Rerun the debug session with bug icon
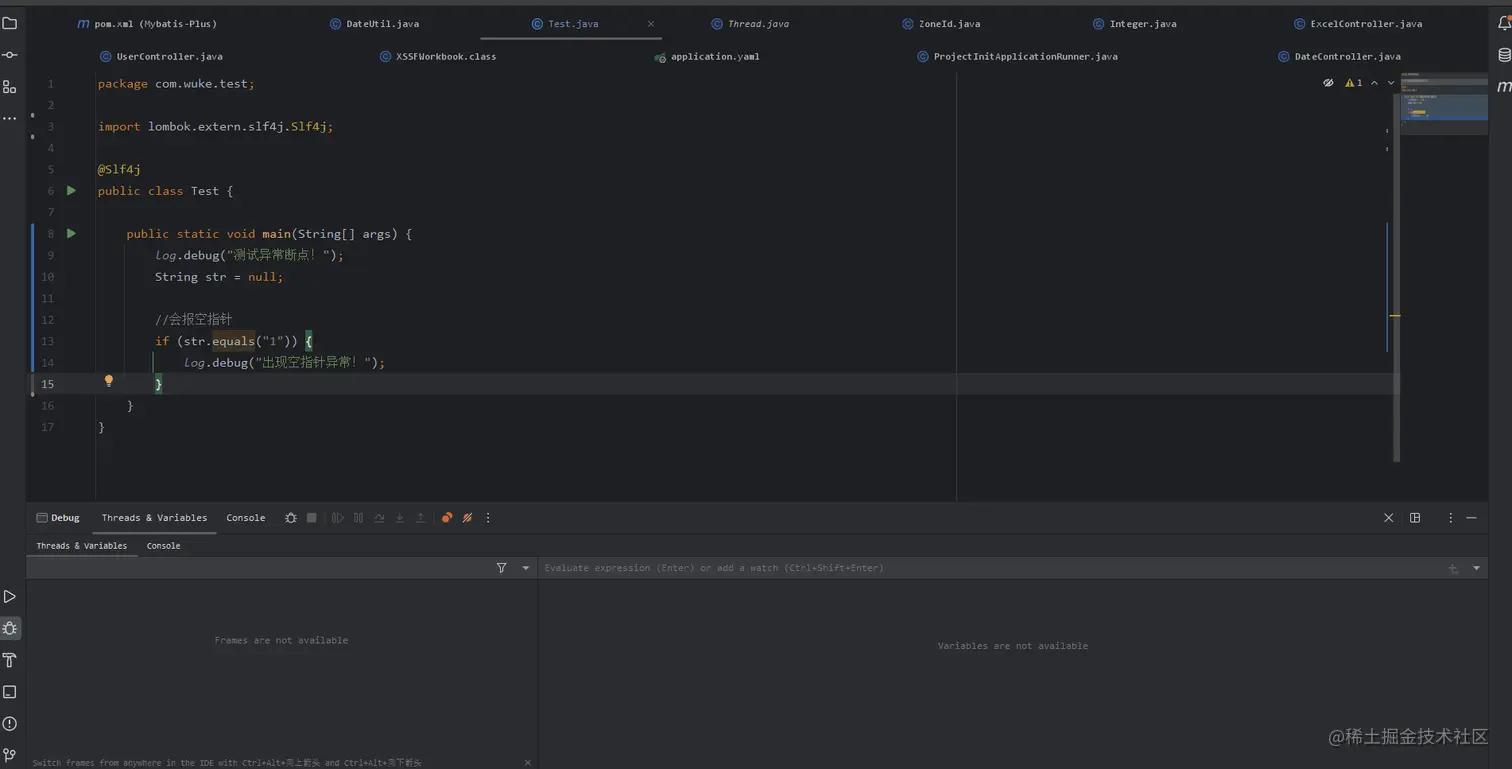Image resolution: width=1512 pixels, height=769 pixels. (x=291, y=518)
